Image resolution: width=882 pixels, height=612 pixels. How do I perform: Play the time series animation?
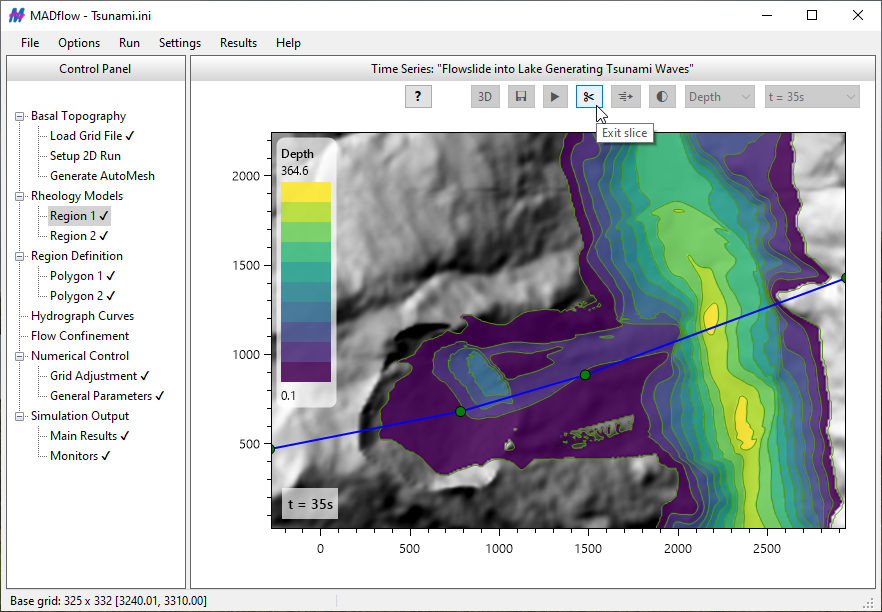click(x=554, y=97)
